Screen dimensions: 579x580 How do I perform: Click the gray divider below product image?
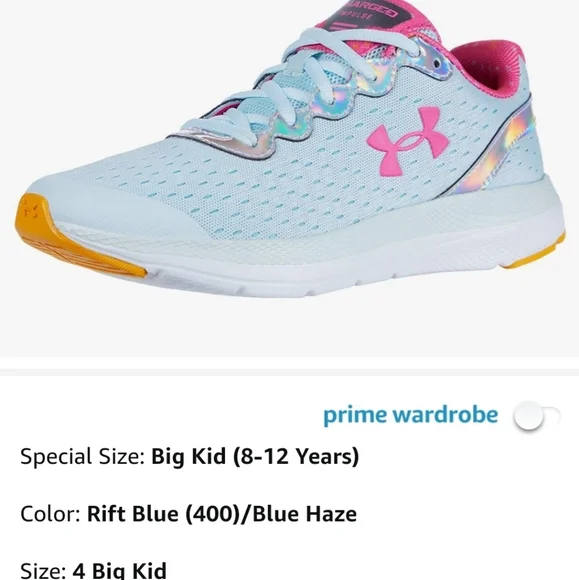289,372
